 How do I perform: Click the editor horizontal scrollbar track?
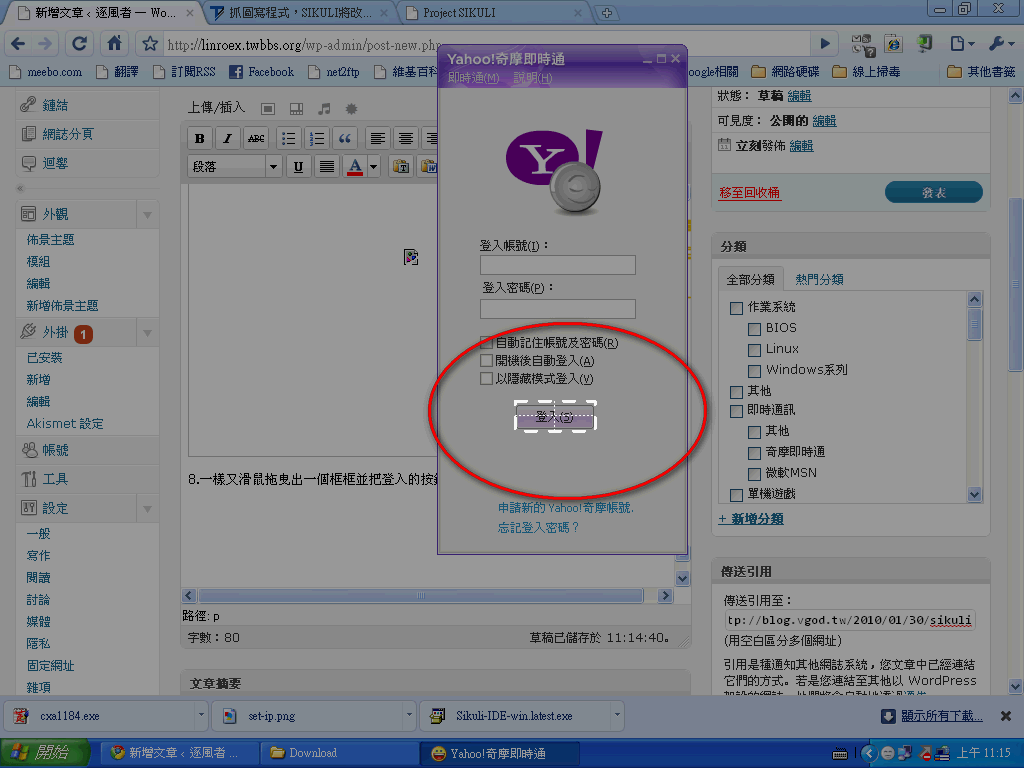pos(421,596)
